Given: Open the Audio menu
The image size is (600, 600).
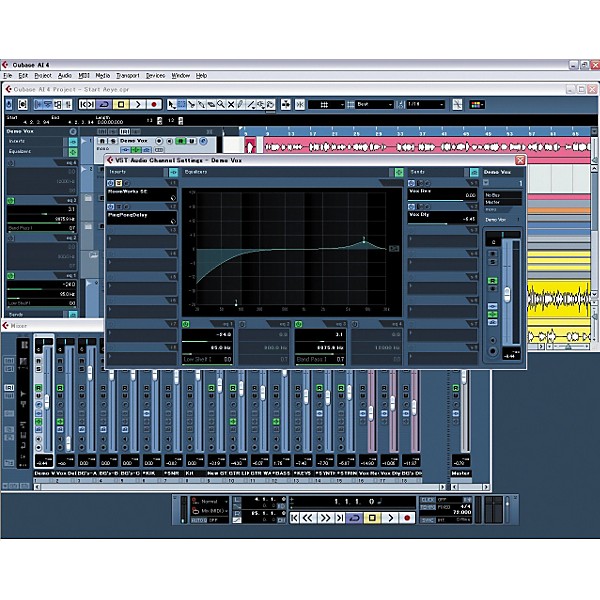Looking at the screenshot, I should (x=65, y=76).
